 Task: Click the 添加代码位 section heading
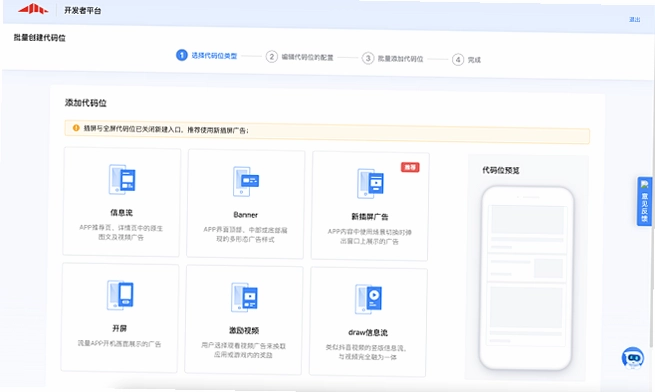[x=86, y=103]
